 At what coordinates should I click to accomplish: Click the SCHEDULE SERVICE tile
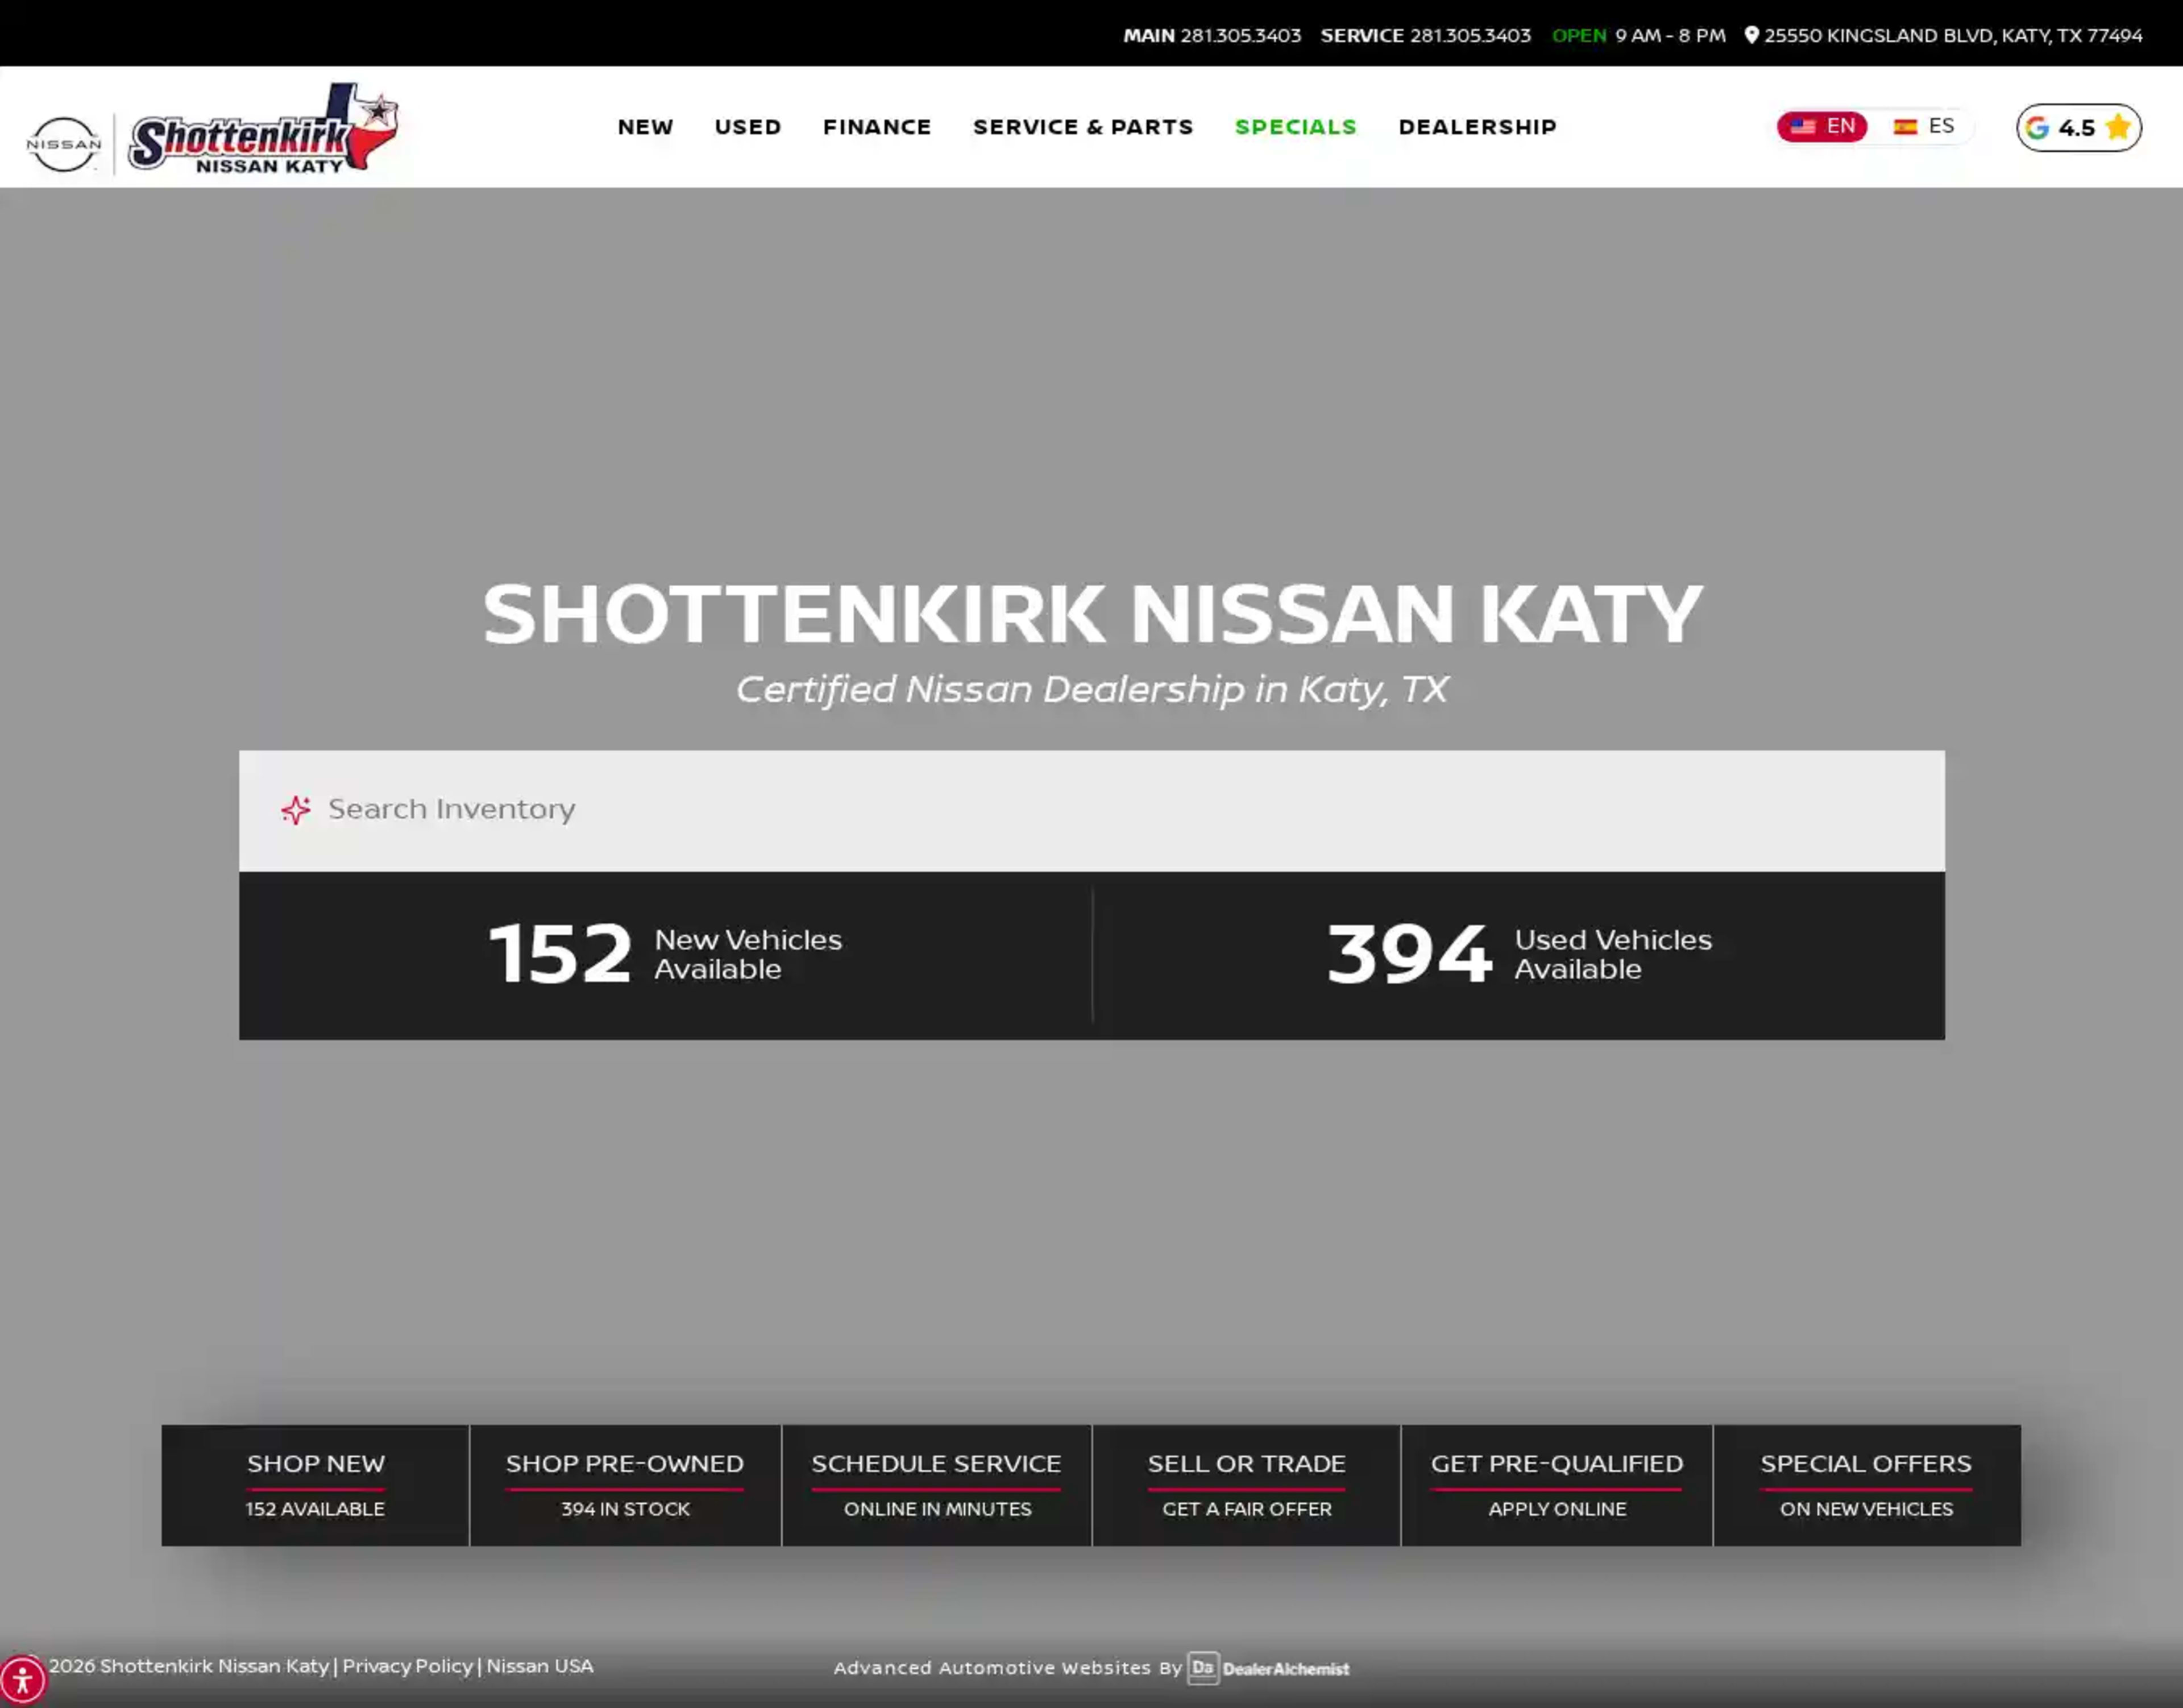pos(936,1485)
